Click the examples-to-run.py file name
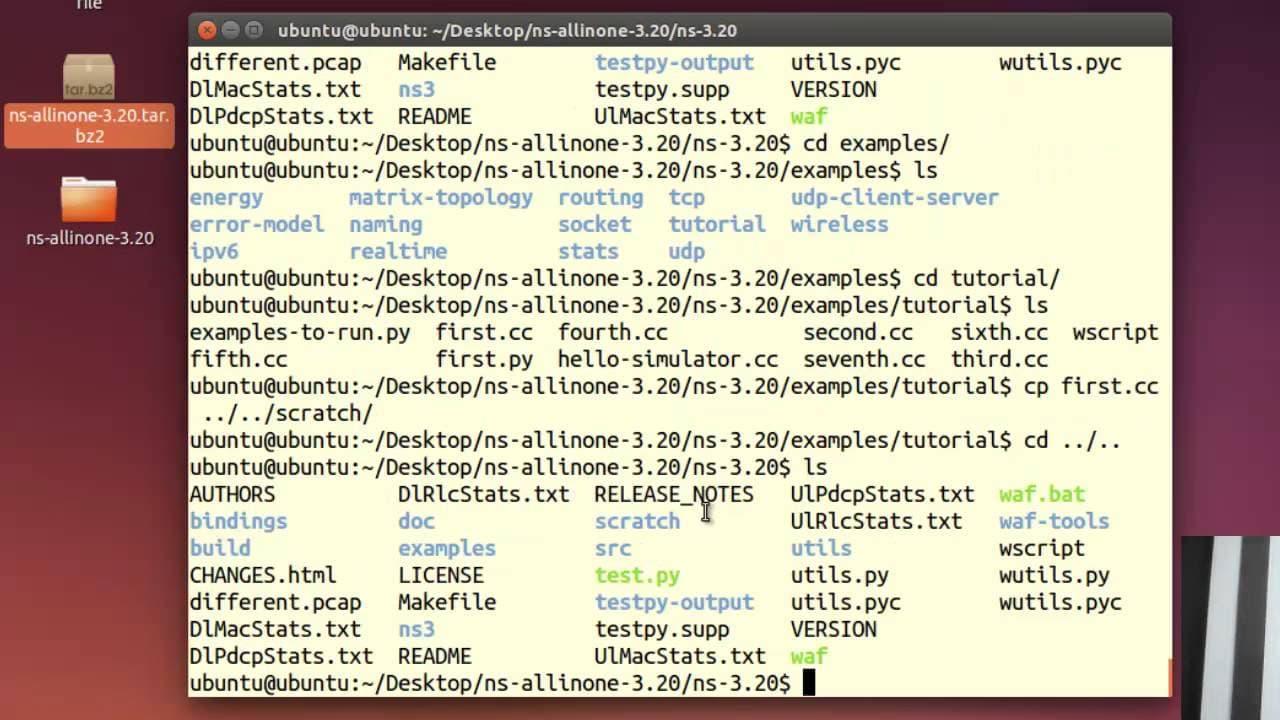This screenshot has height=720, width=1280. 300,333
